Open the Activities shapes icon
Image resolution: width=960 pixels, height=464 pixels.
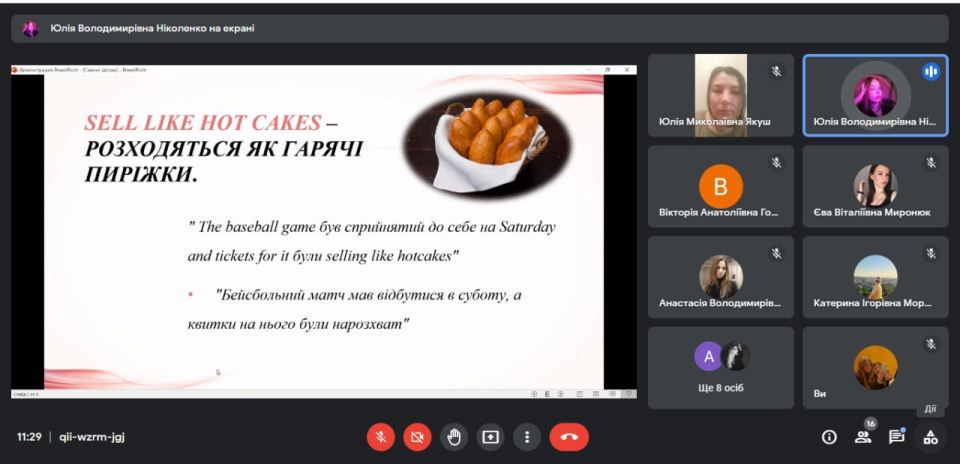(x=931, y=437)
